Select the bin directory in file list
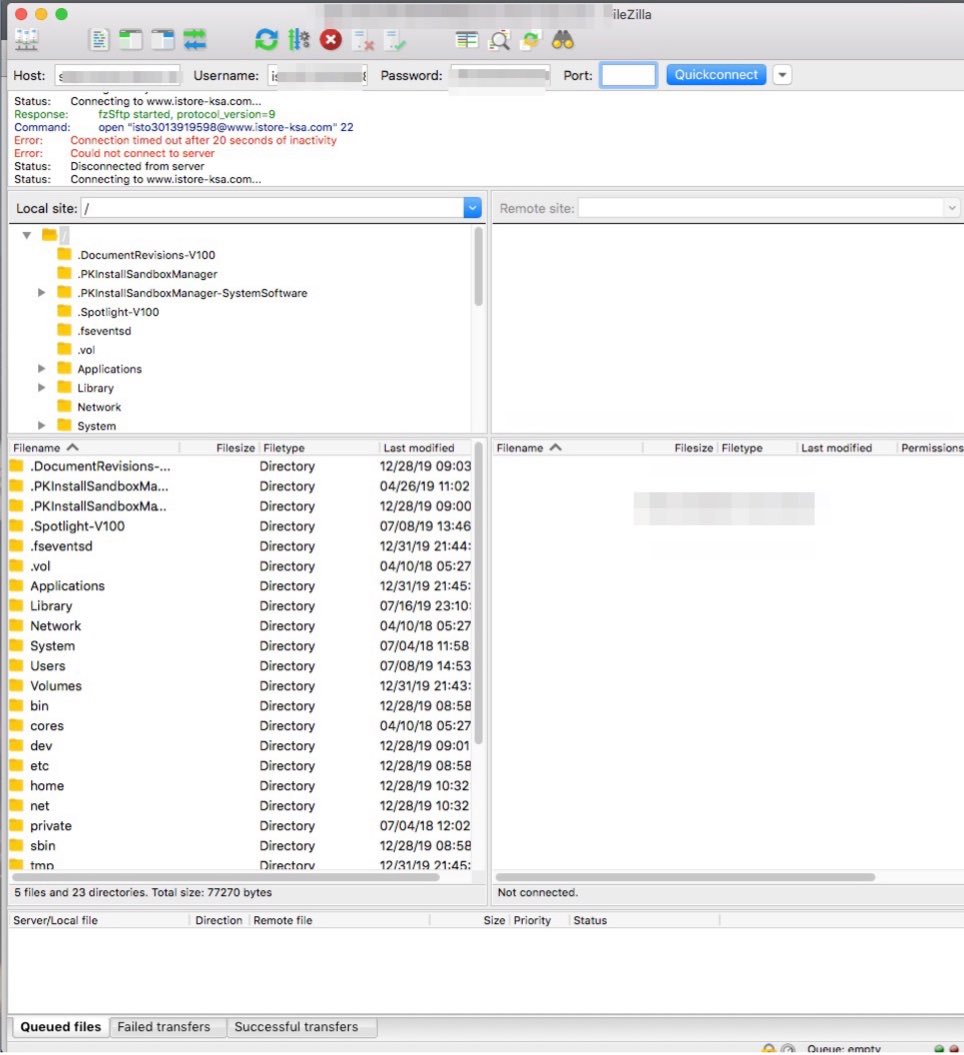 241,706
